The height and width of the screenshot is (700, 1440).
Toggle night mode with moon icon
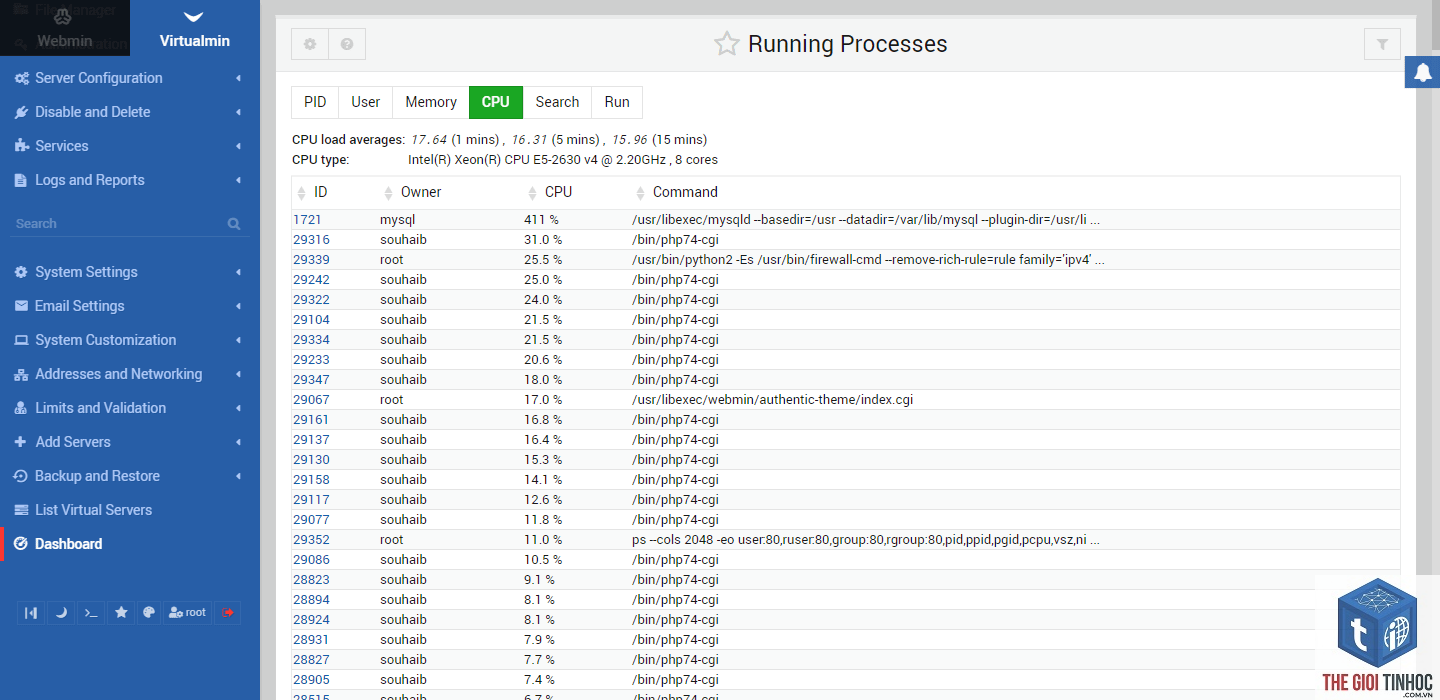[x=61, y=612]
